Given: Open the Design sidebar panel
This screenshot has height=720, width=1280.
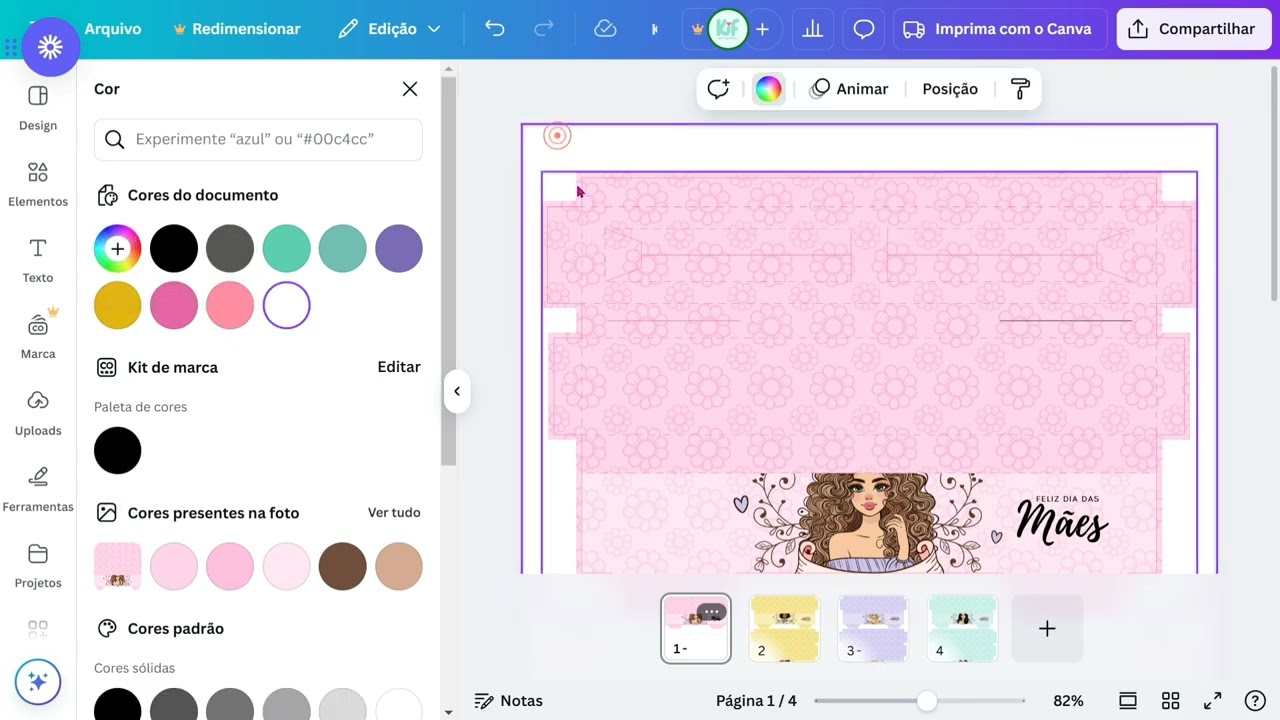Looking at the screenshot, I should tap(38, 109).
